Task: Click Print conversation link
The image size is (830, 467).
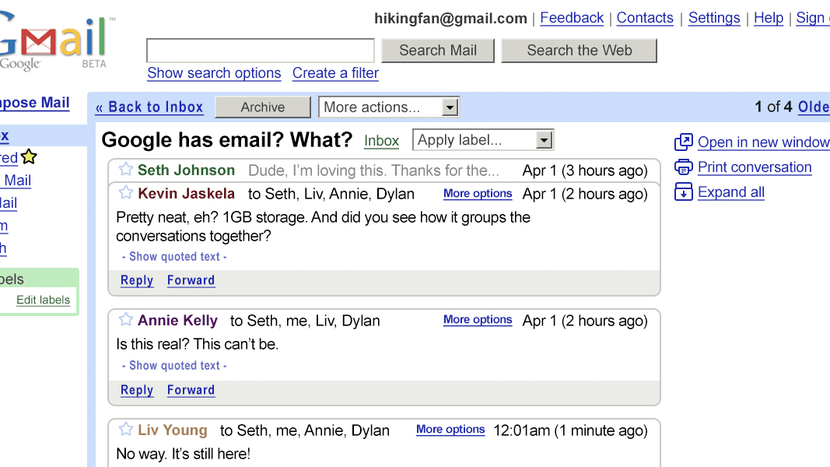Action: coord(754,167)
